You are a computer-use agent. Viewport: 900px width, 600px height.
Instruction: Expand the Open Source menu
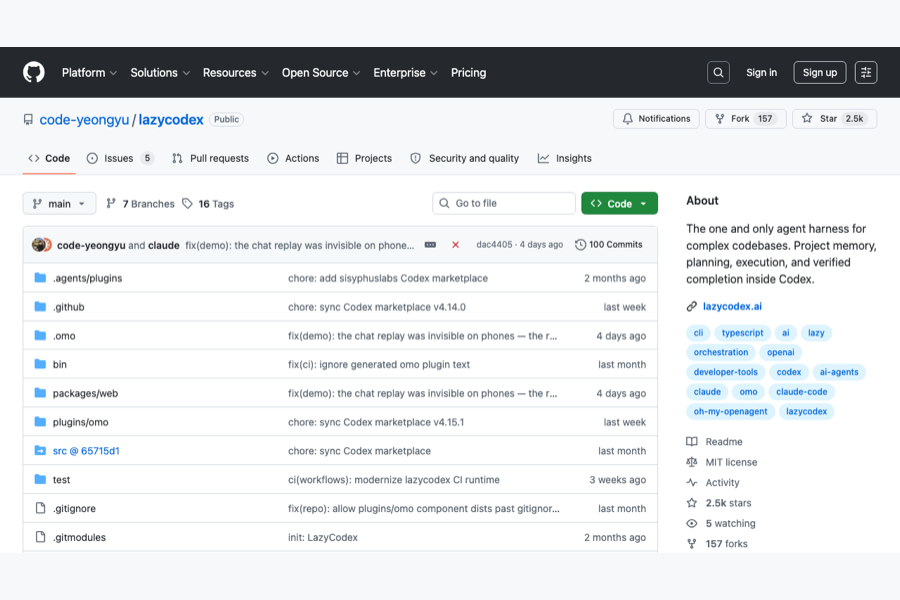321,73
